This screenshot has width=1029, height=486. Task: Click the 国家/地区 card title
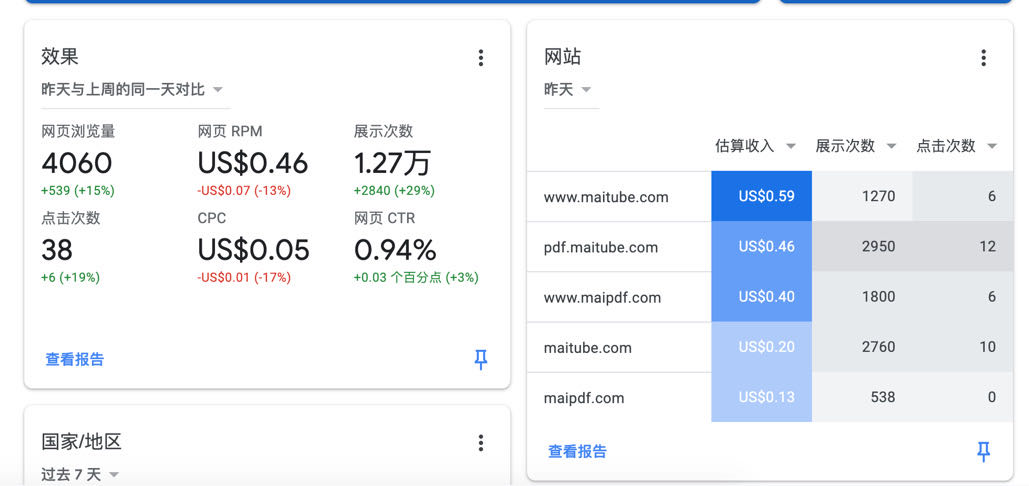pos(81,441)
